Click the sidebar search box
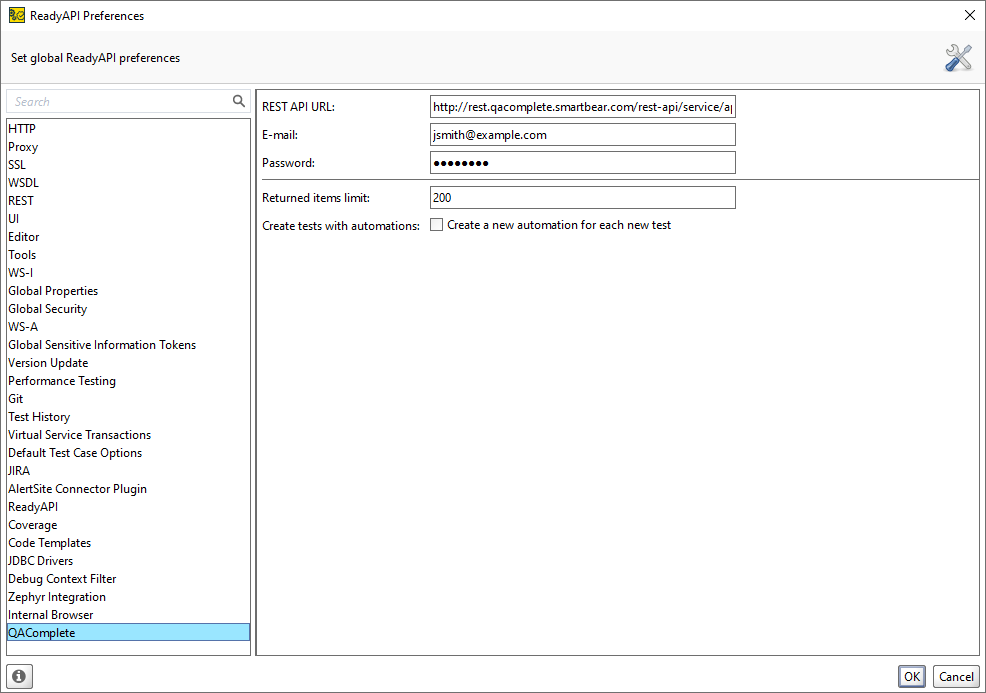 click(x=115, y=101)
